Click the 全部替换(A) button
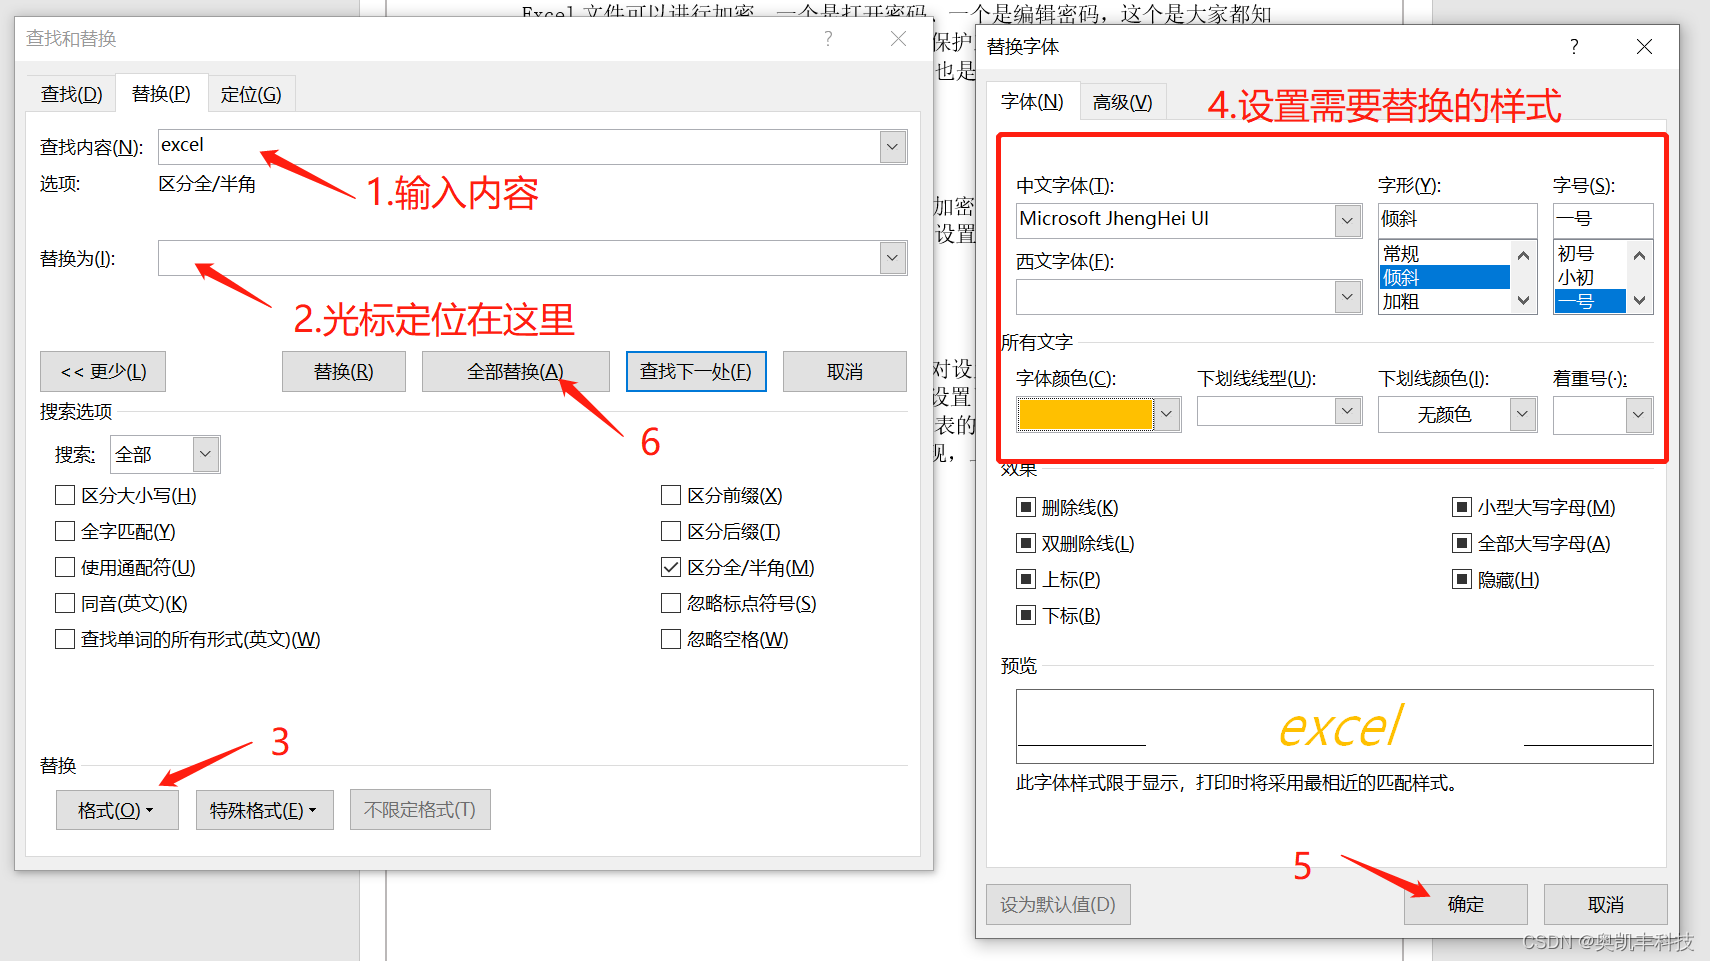1710x961 pixels. click(x=515, y=372)
